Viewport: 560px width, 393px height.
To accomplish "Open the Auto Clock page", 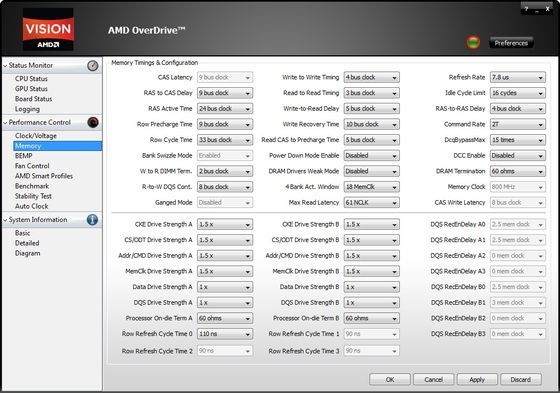I will click(x=31, y=206).
